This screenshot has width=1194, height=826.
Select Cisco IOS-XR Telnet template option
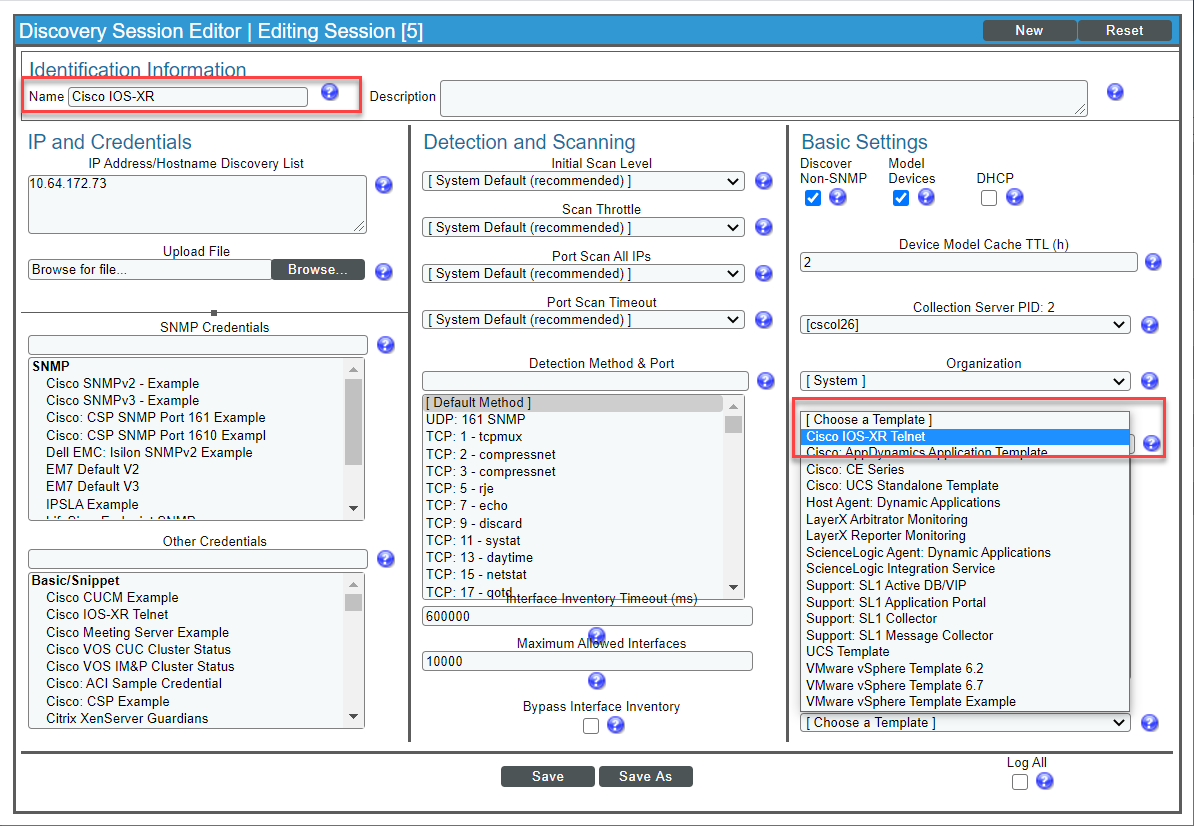(x=965, y=436)
